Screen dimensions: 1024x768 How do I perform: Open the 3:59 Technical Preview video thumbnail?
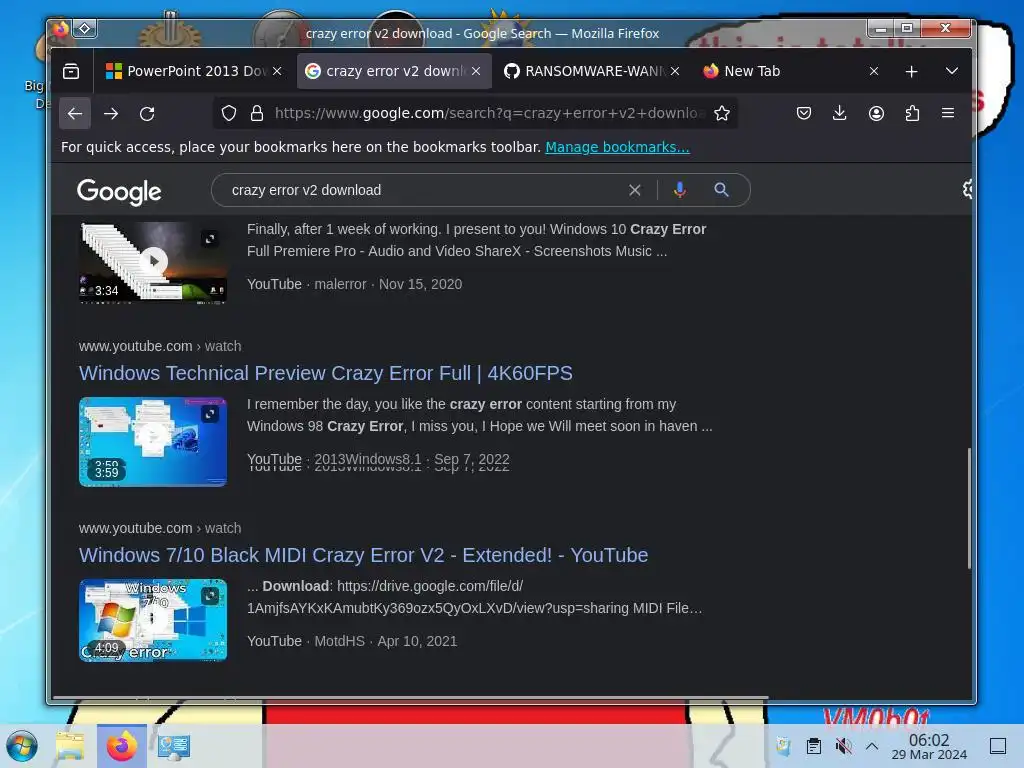[x=153, y=442]
